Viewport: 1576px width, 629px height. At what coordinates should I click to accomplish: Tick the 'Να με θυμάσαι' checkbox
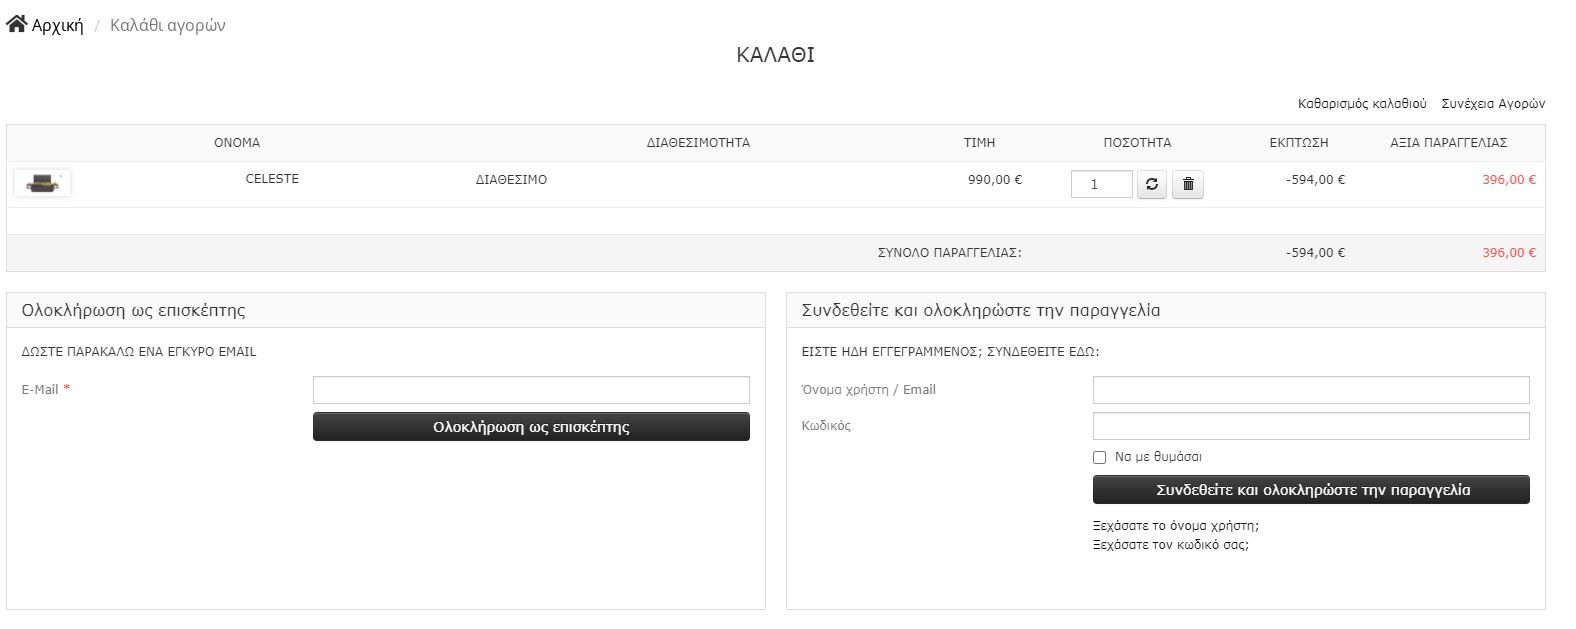click(1099, 457)
